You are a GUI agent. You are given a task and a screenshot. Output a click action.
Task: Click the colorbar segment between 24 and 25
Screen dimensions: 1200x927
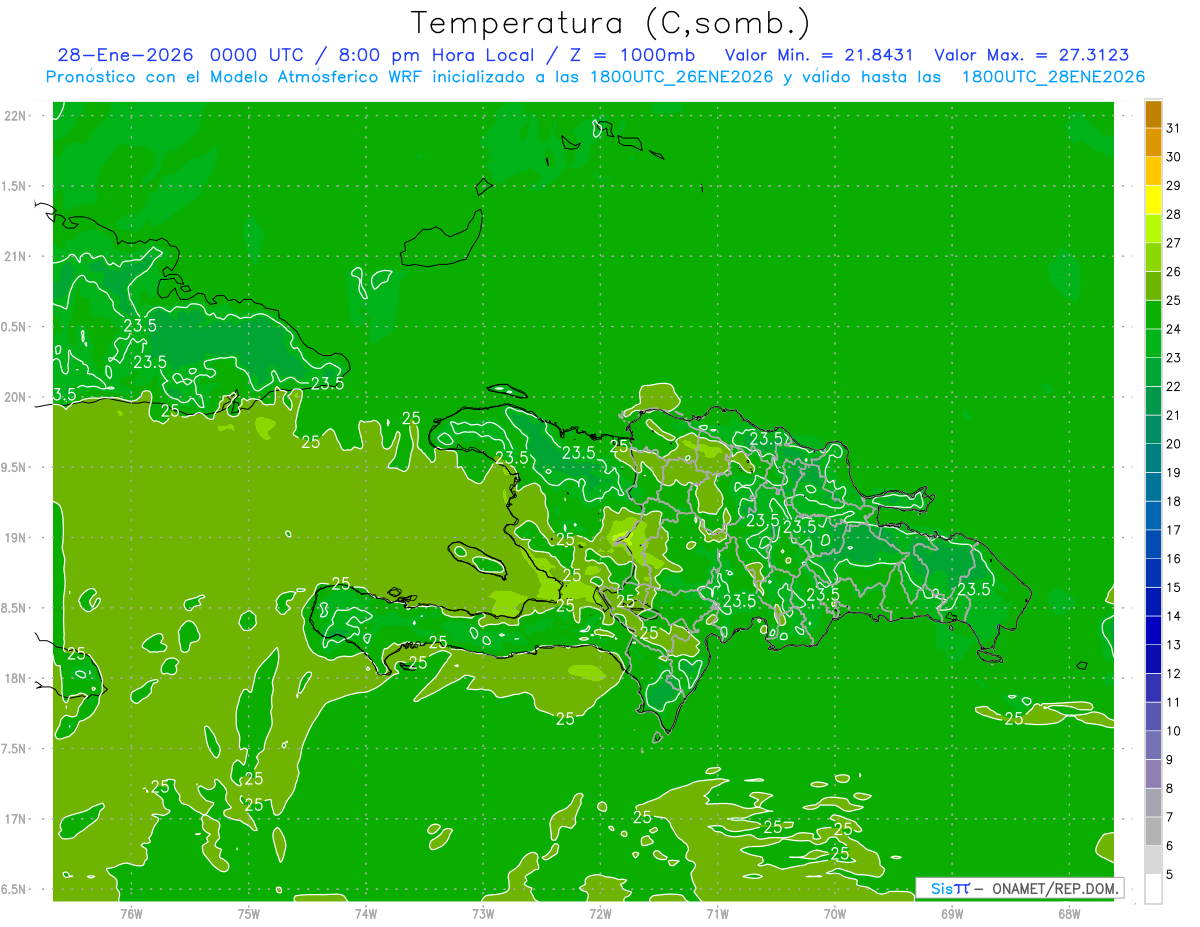(1153, 315)
